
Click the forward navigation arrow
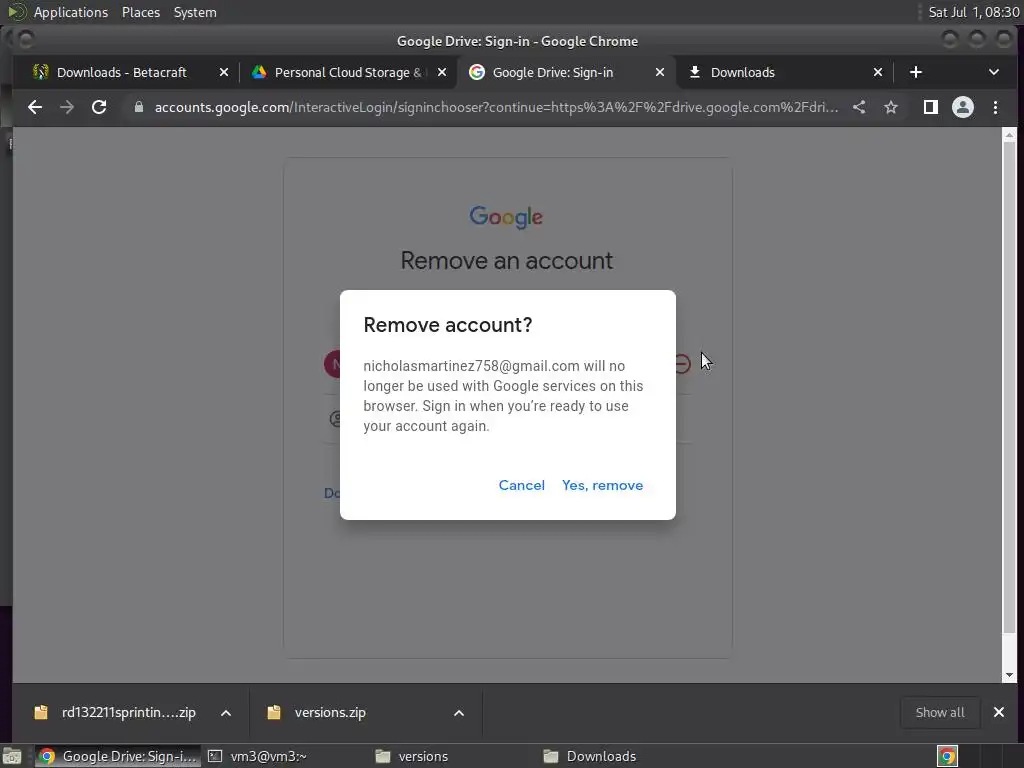(x=67, y=107)
